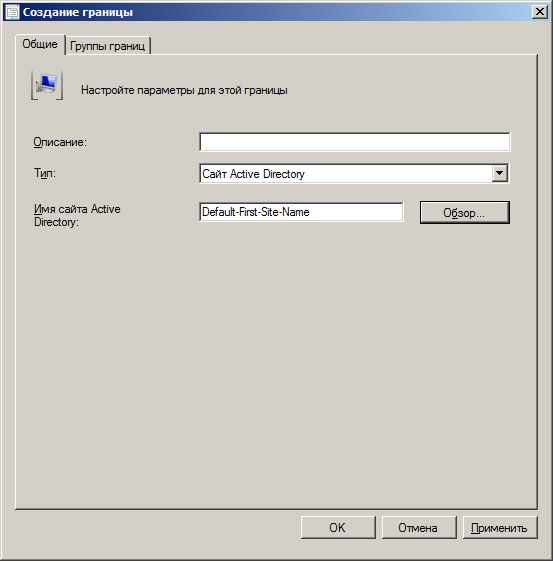Click the Применить button
This screenshot has width=553, height=561.
pyautogui.click(x=500, y=527)
